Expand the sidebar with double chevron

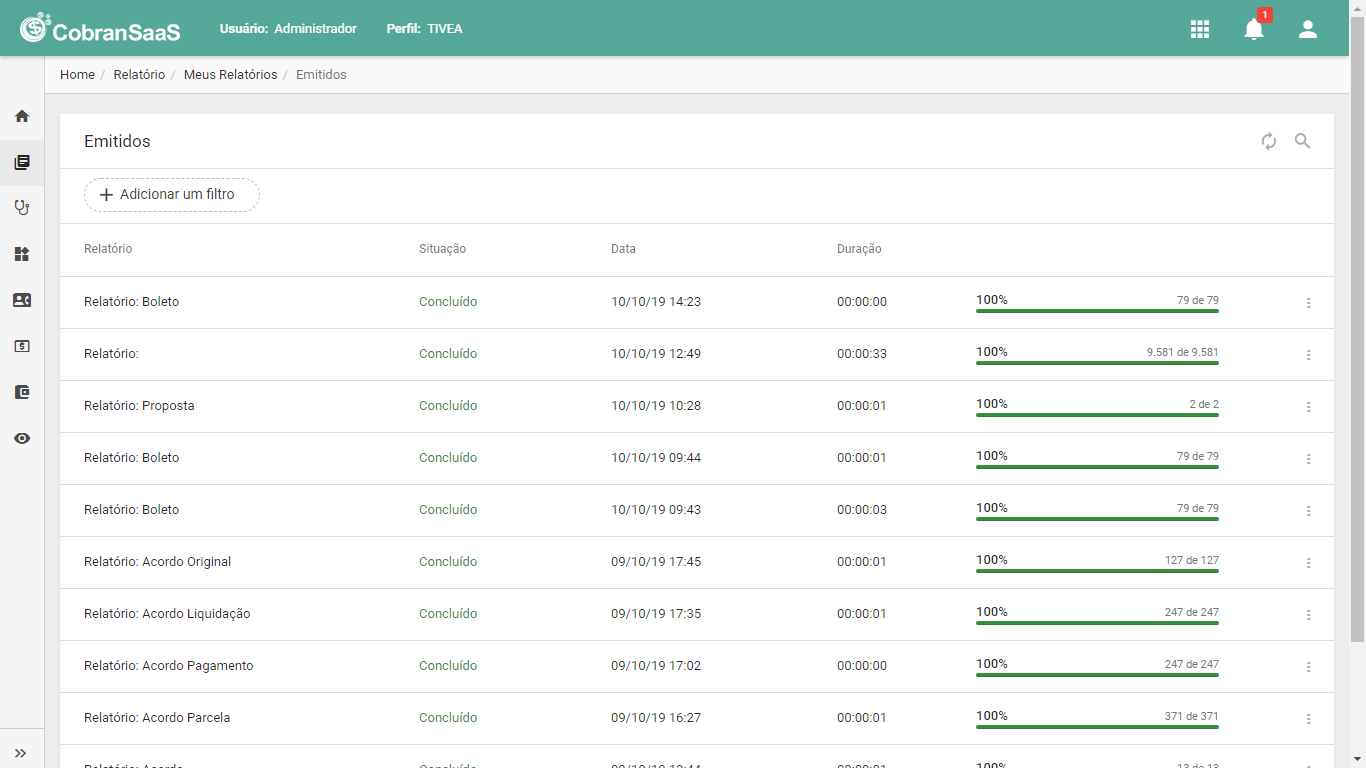pos(21,753)
